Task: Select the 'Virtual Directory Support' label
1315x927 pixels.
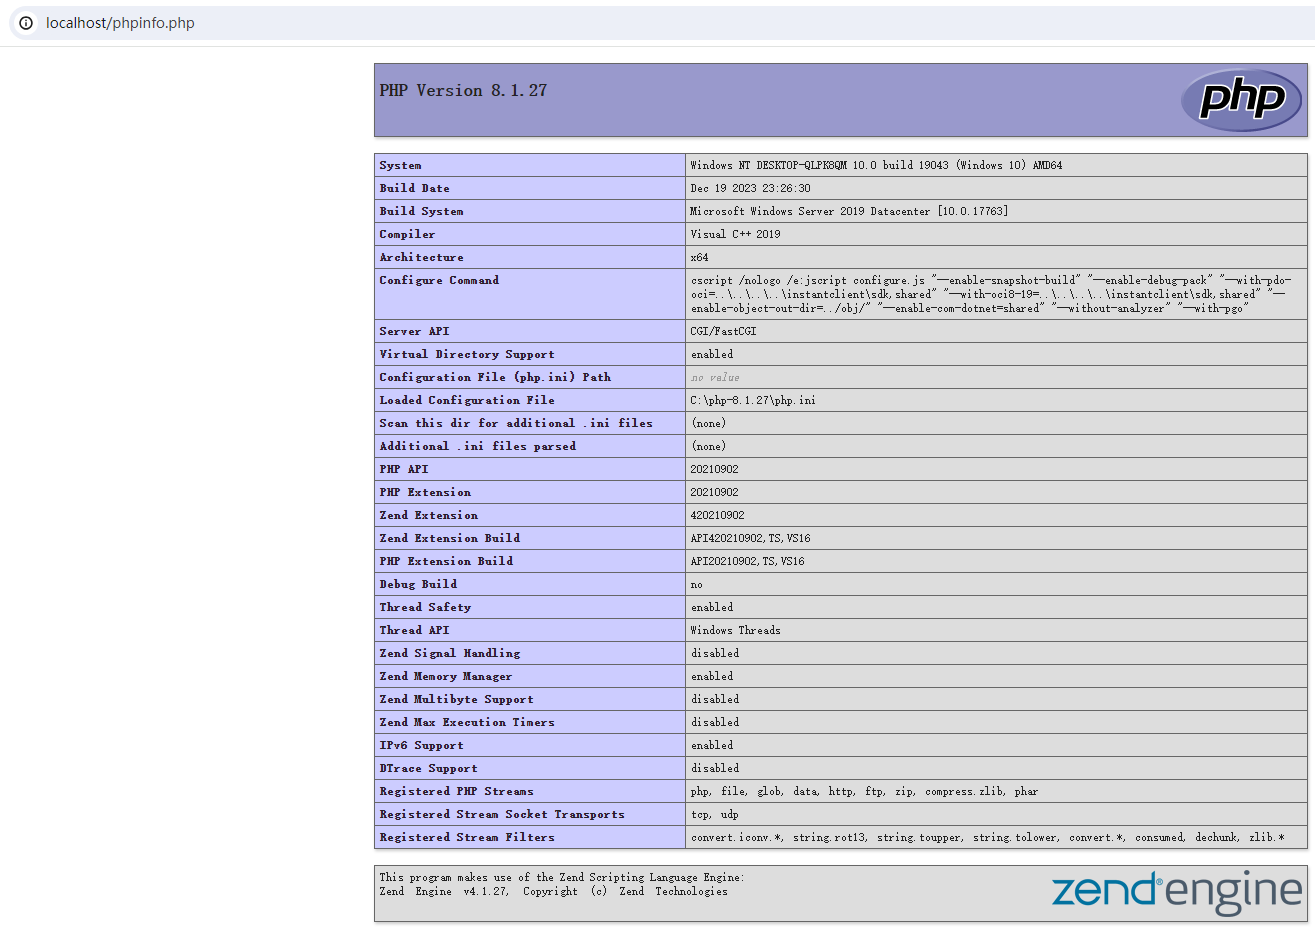Action: (x=467, y=355)
